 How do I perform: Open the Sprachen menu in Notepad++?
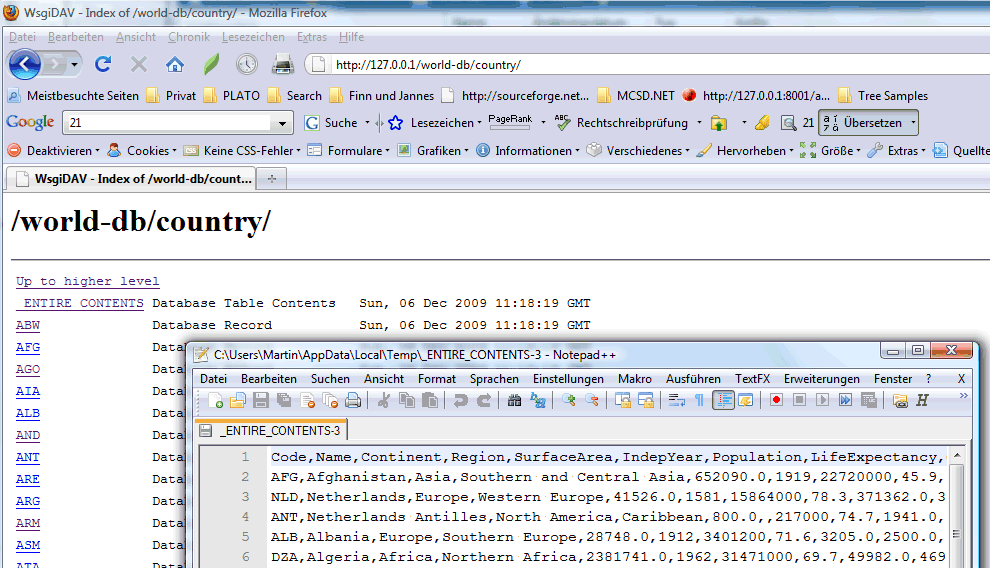494,379
